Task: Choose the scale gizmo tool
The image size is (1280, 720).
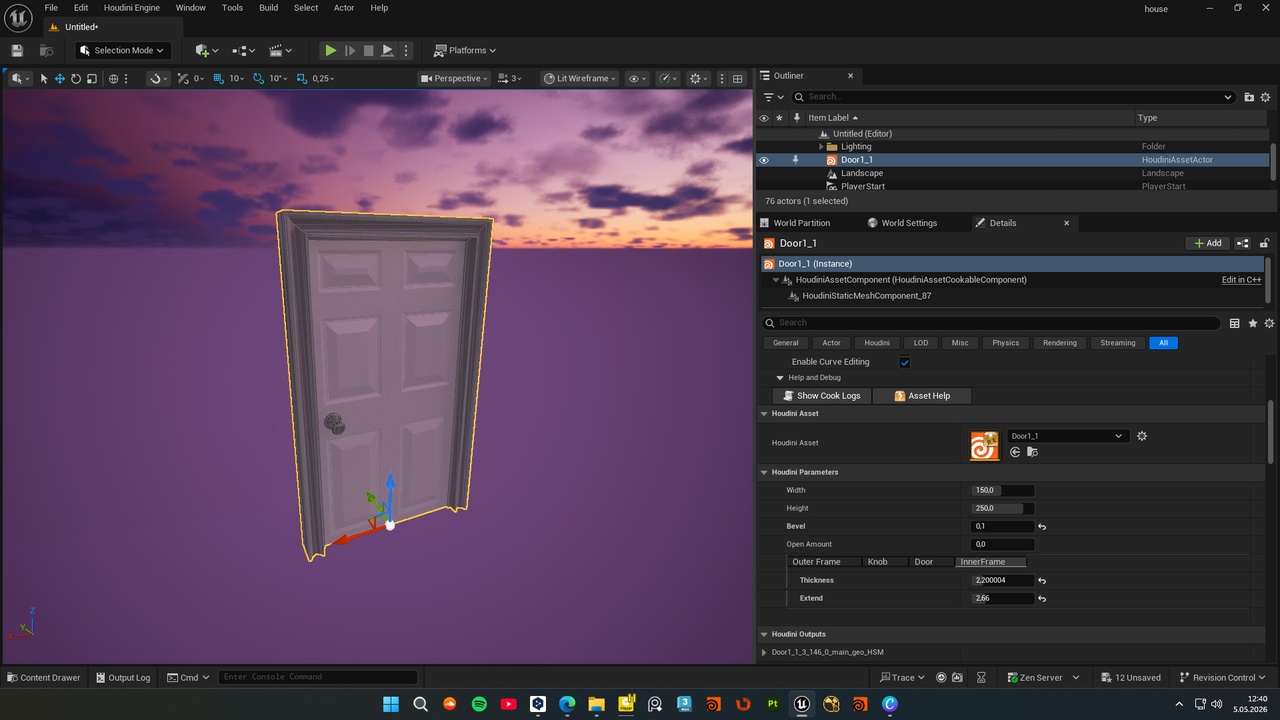Action: pos(92,78)
